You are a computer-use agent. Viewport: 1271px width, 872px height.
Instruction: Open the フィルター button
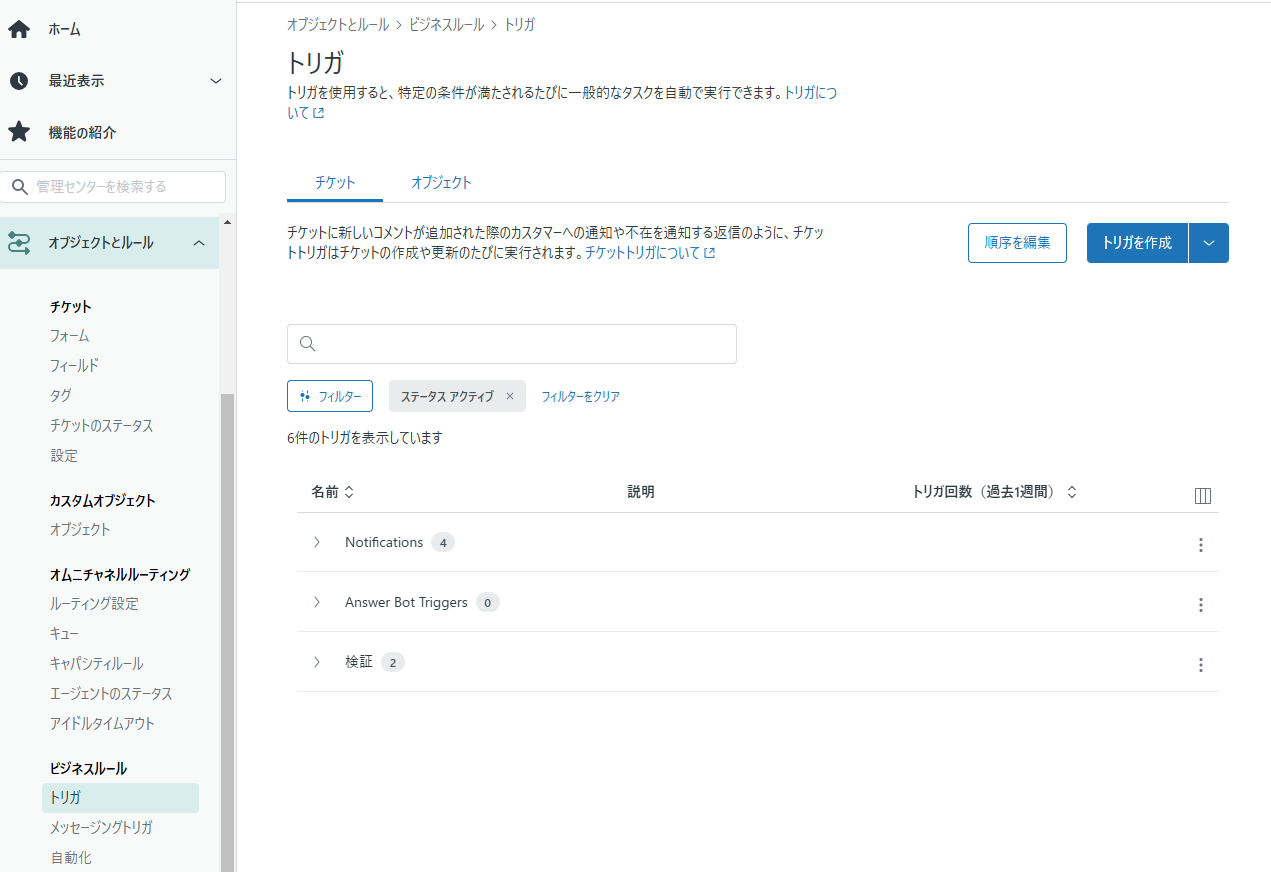330,396
